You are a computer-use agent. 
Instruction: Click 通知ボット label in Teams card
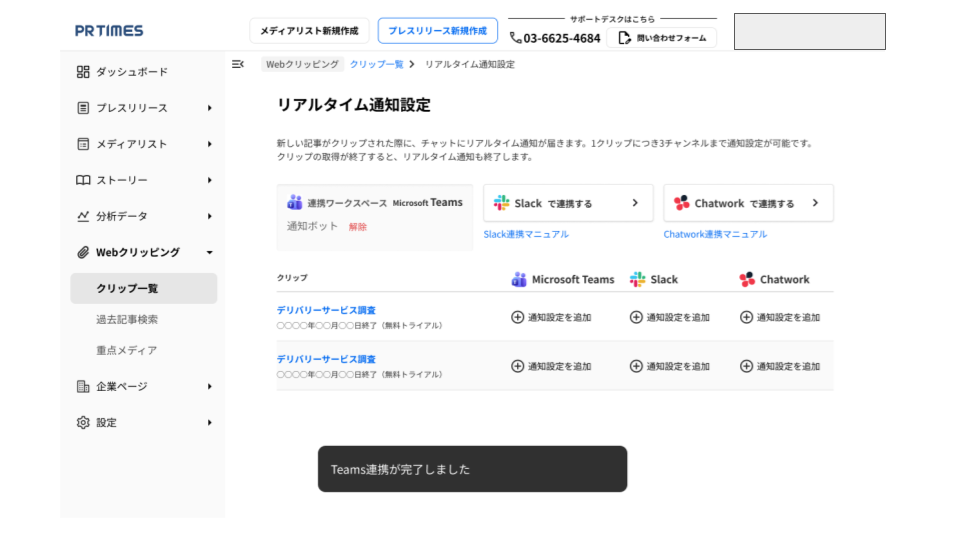[x=312, y=227]
